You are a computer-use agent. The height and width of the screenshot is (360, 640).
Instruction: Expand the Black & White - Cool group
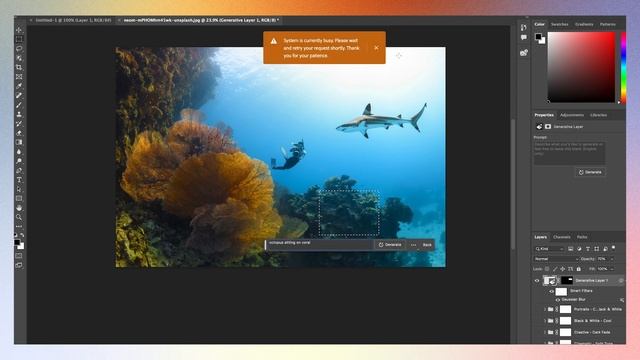click(x=545, y=321)
